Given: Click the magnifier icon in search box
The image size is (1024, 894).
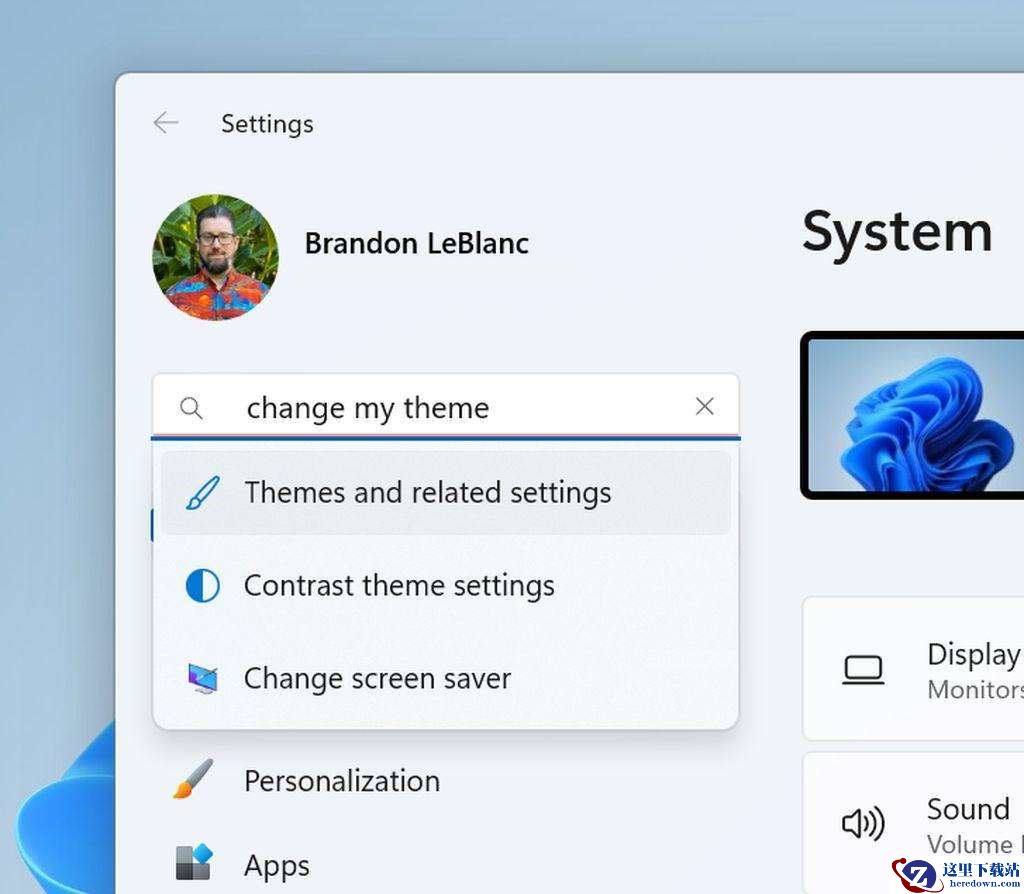Looking at the screenshot, I should (191, 408).
